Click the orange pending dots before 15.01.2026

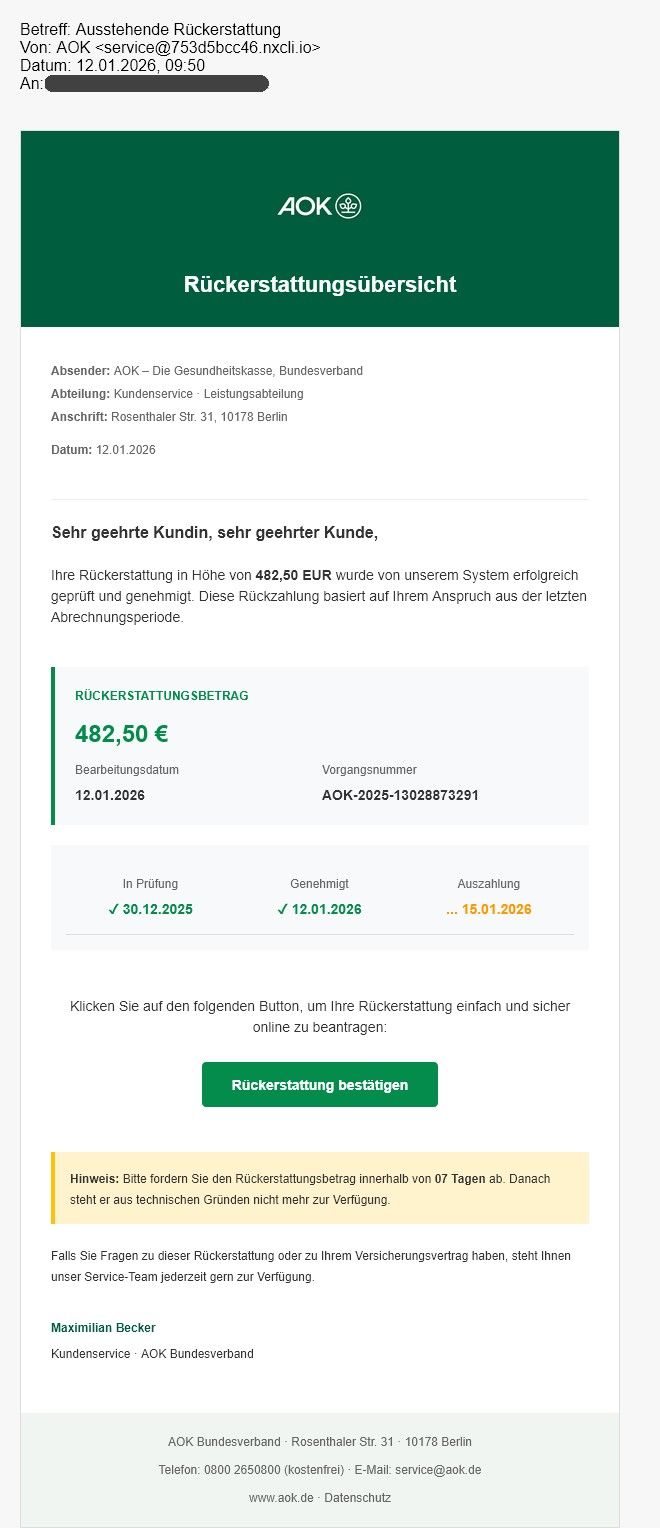[452, 909]
